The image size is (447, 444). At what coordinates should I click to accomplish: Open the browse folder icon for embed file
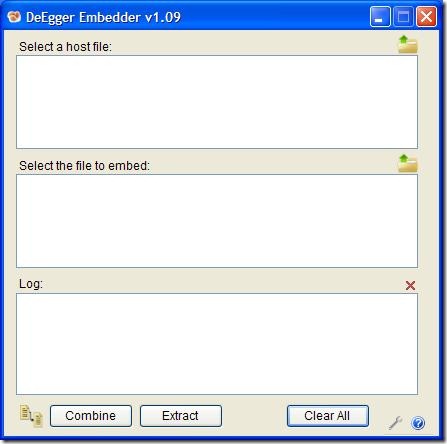[x=408, y=163]
